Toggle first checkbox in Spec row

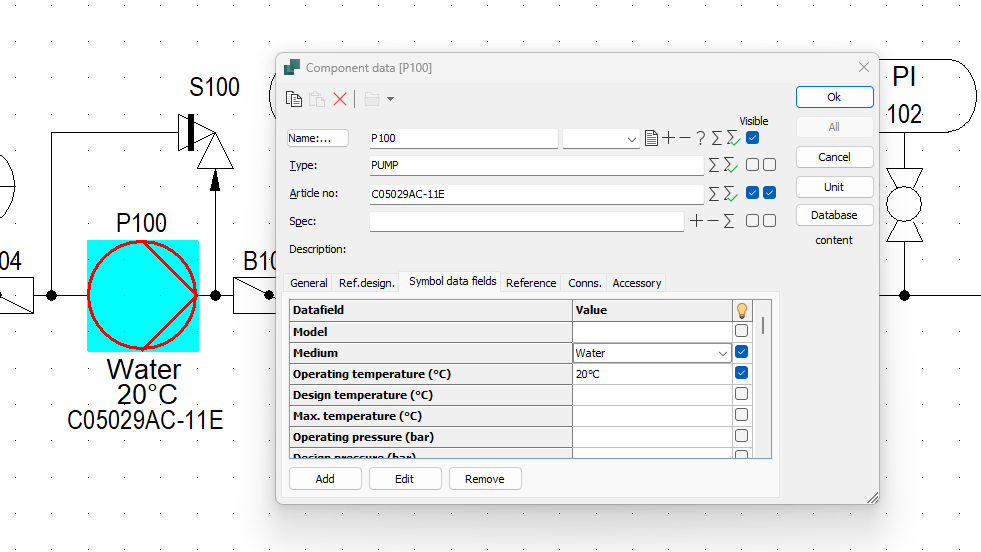(x=753, y=220)
